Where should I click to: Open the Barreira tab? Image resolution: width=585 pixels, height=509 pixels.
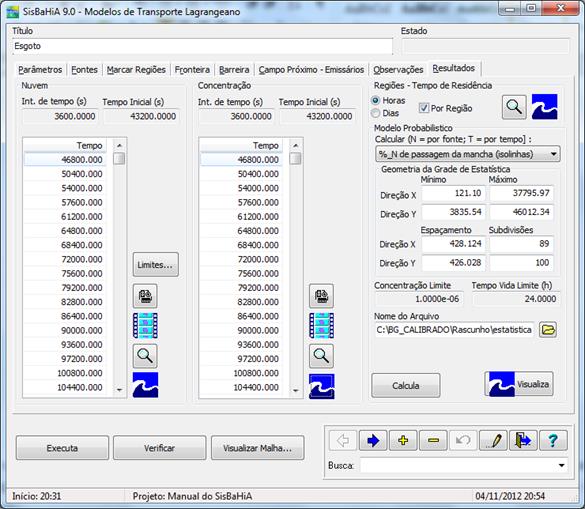pyautogui.click(x=234, y=70)
